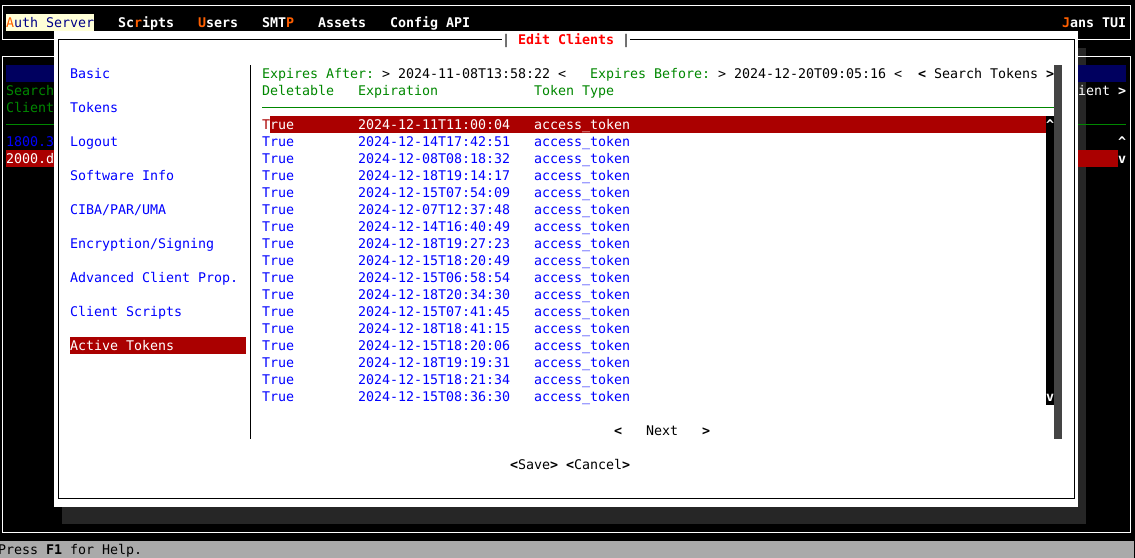Click the Search Tokens button

(x=985, y=74)
